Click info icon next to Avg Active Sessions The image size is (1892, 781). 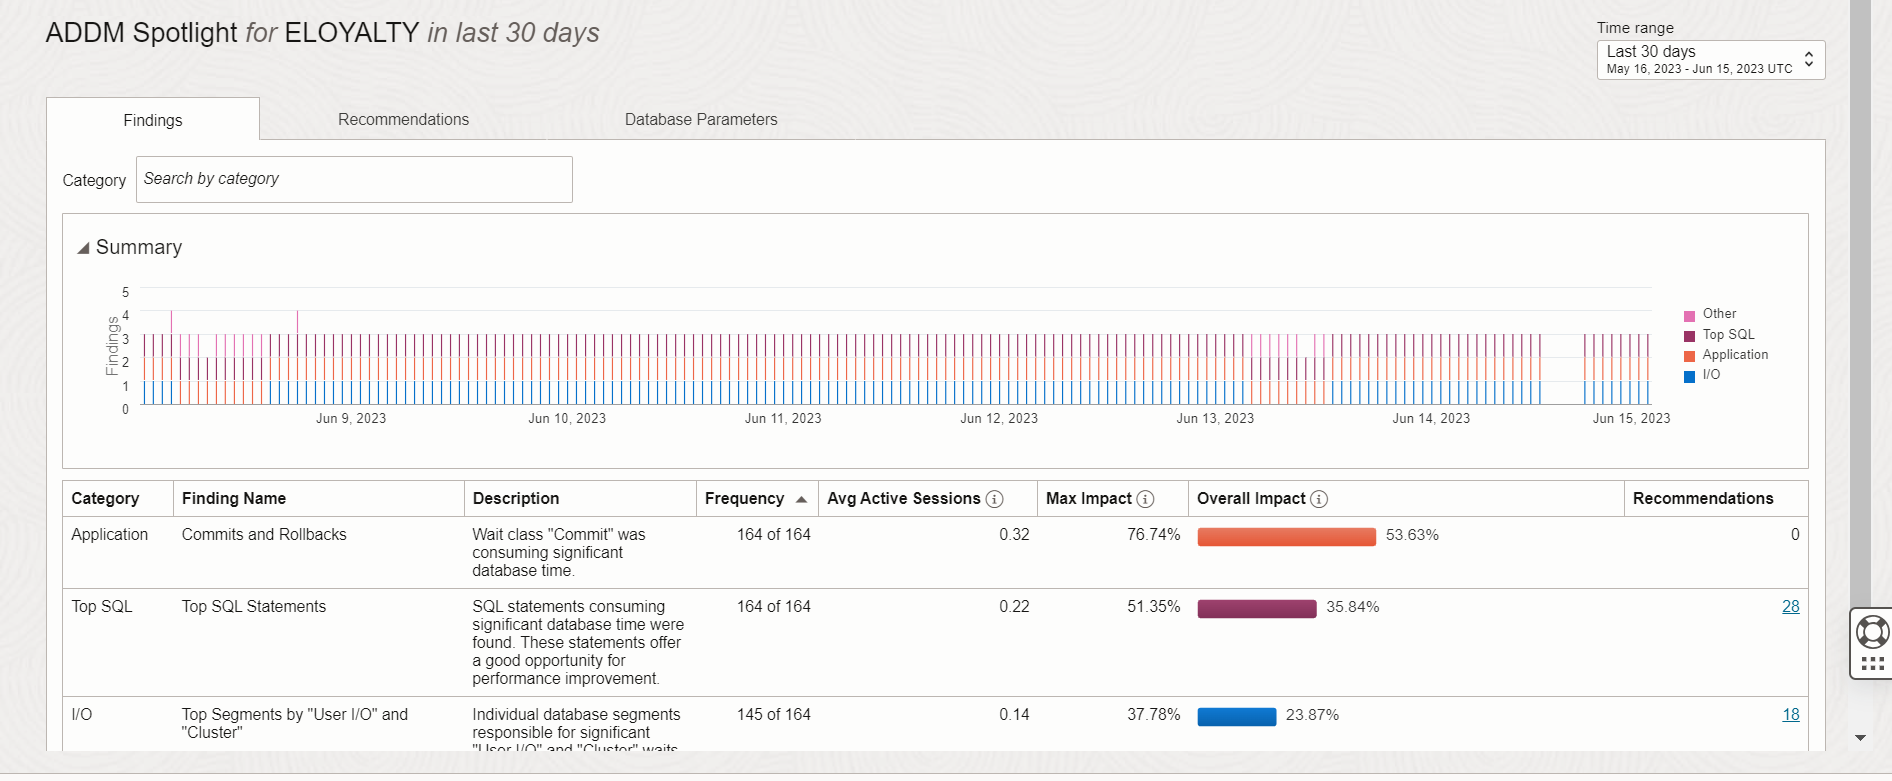tap(994, 499)
